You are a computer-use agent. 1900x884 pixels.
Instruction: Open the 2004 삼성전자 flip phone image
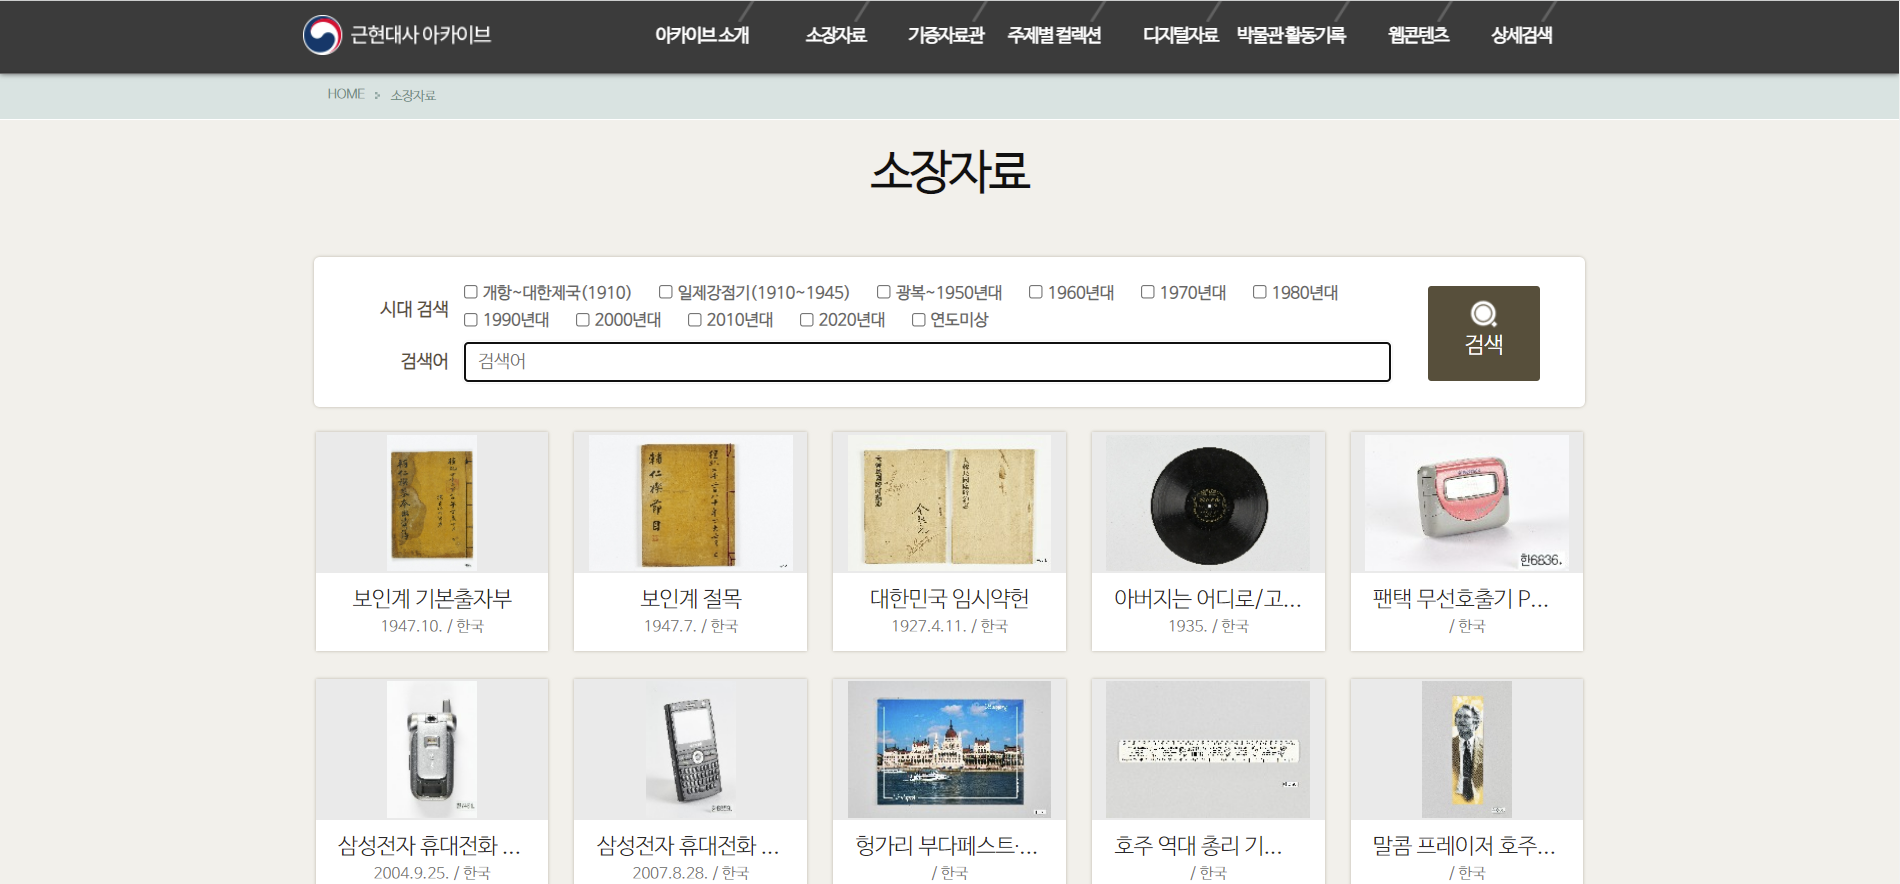point(431,750)
